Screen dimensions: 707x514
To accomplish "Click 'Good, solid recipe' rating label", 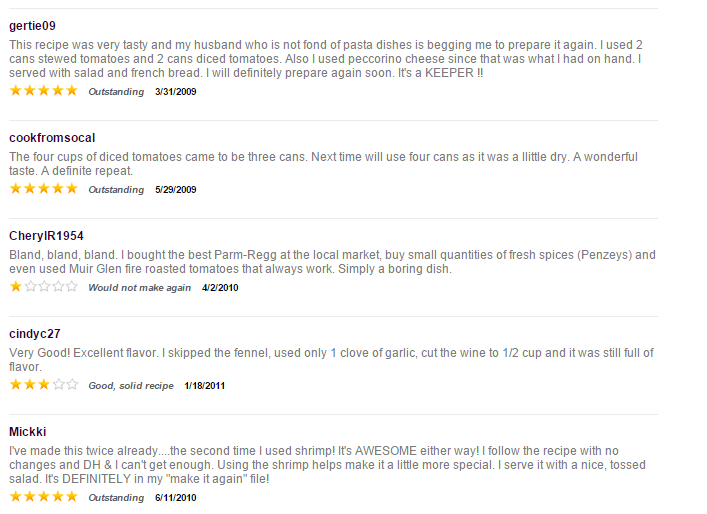I will (131, 386).
